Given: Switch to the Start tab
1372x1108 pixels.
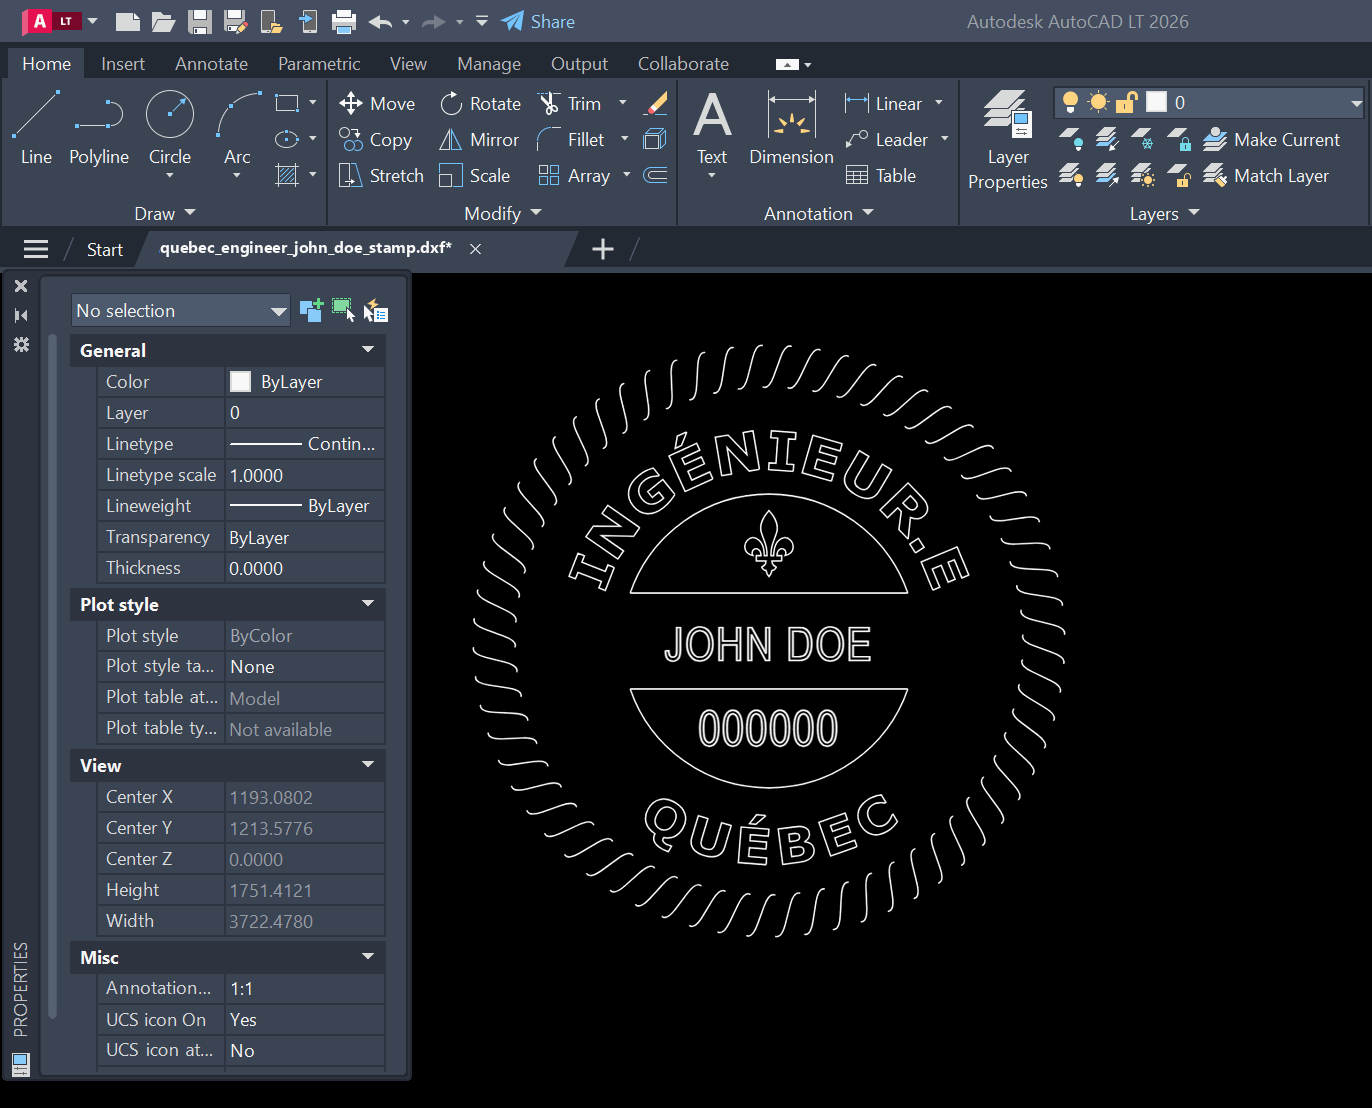Looking at the screenshot, I should point(105,249).
